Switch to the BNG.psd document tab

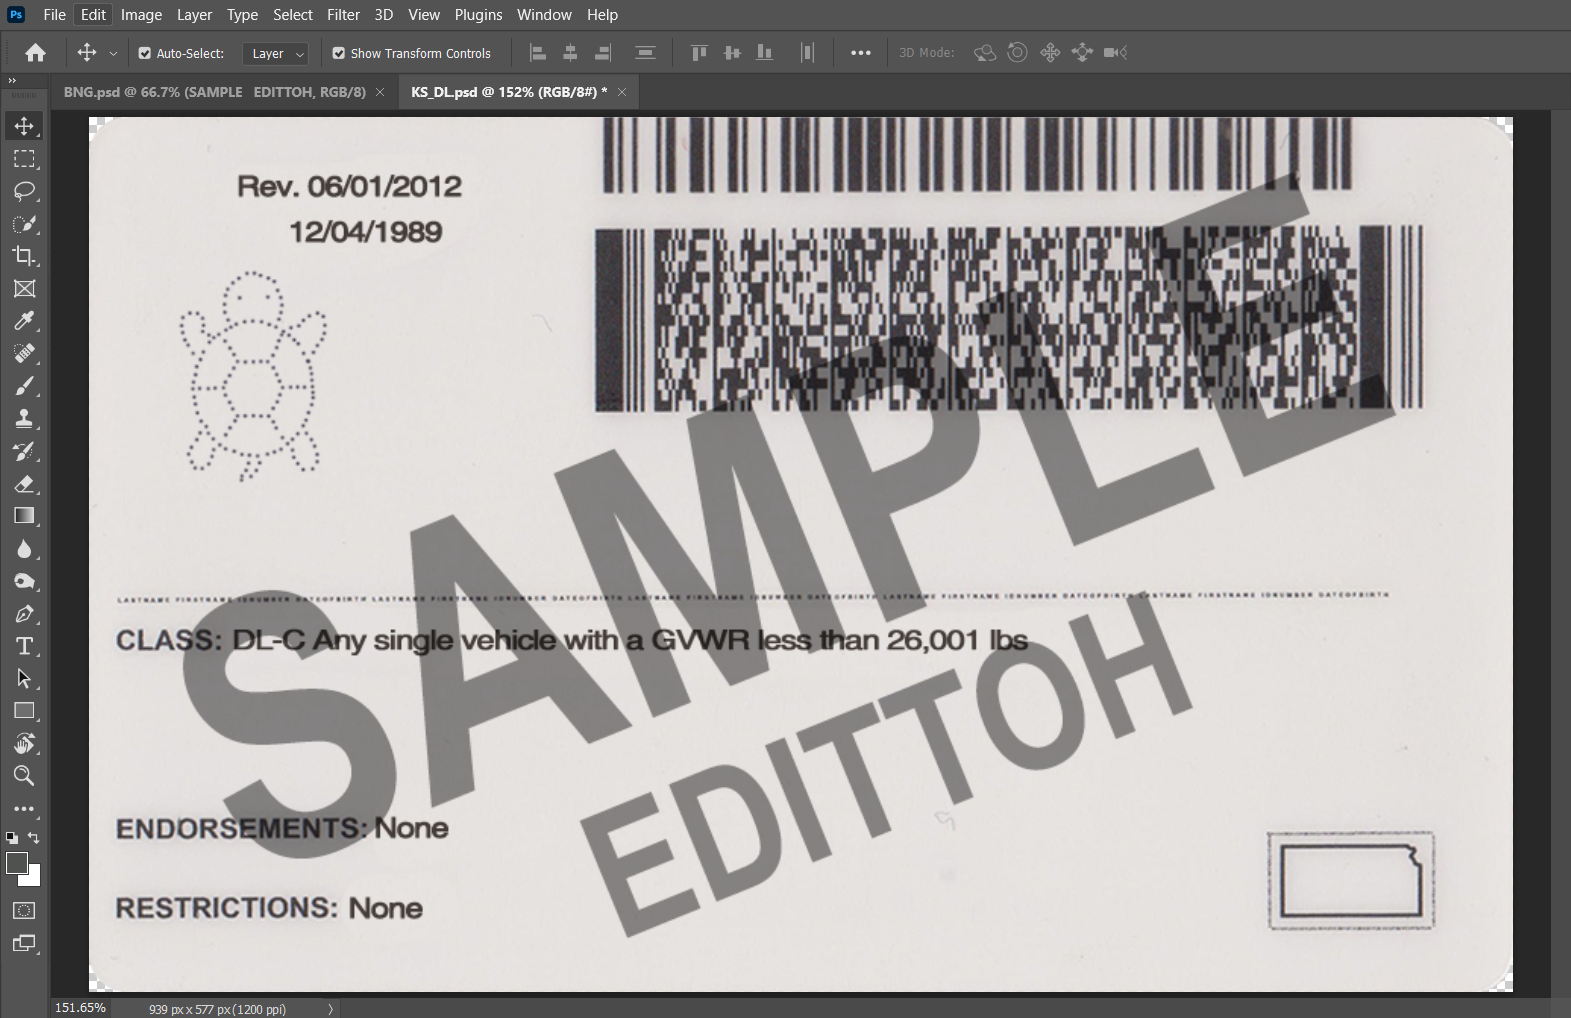click(x=214, y=92)
